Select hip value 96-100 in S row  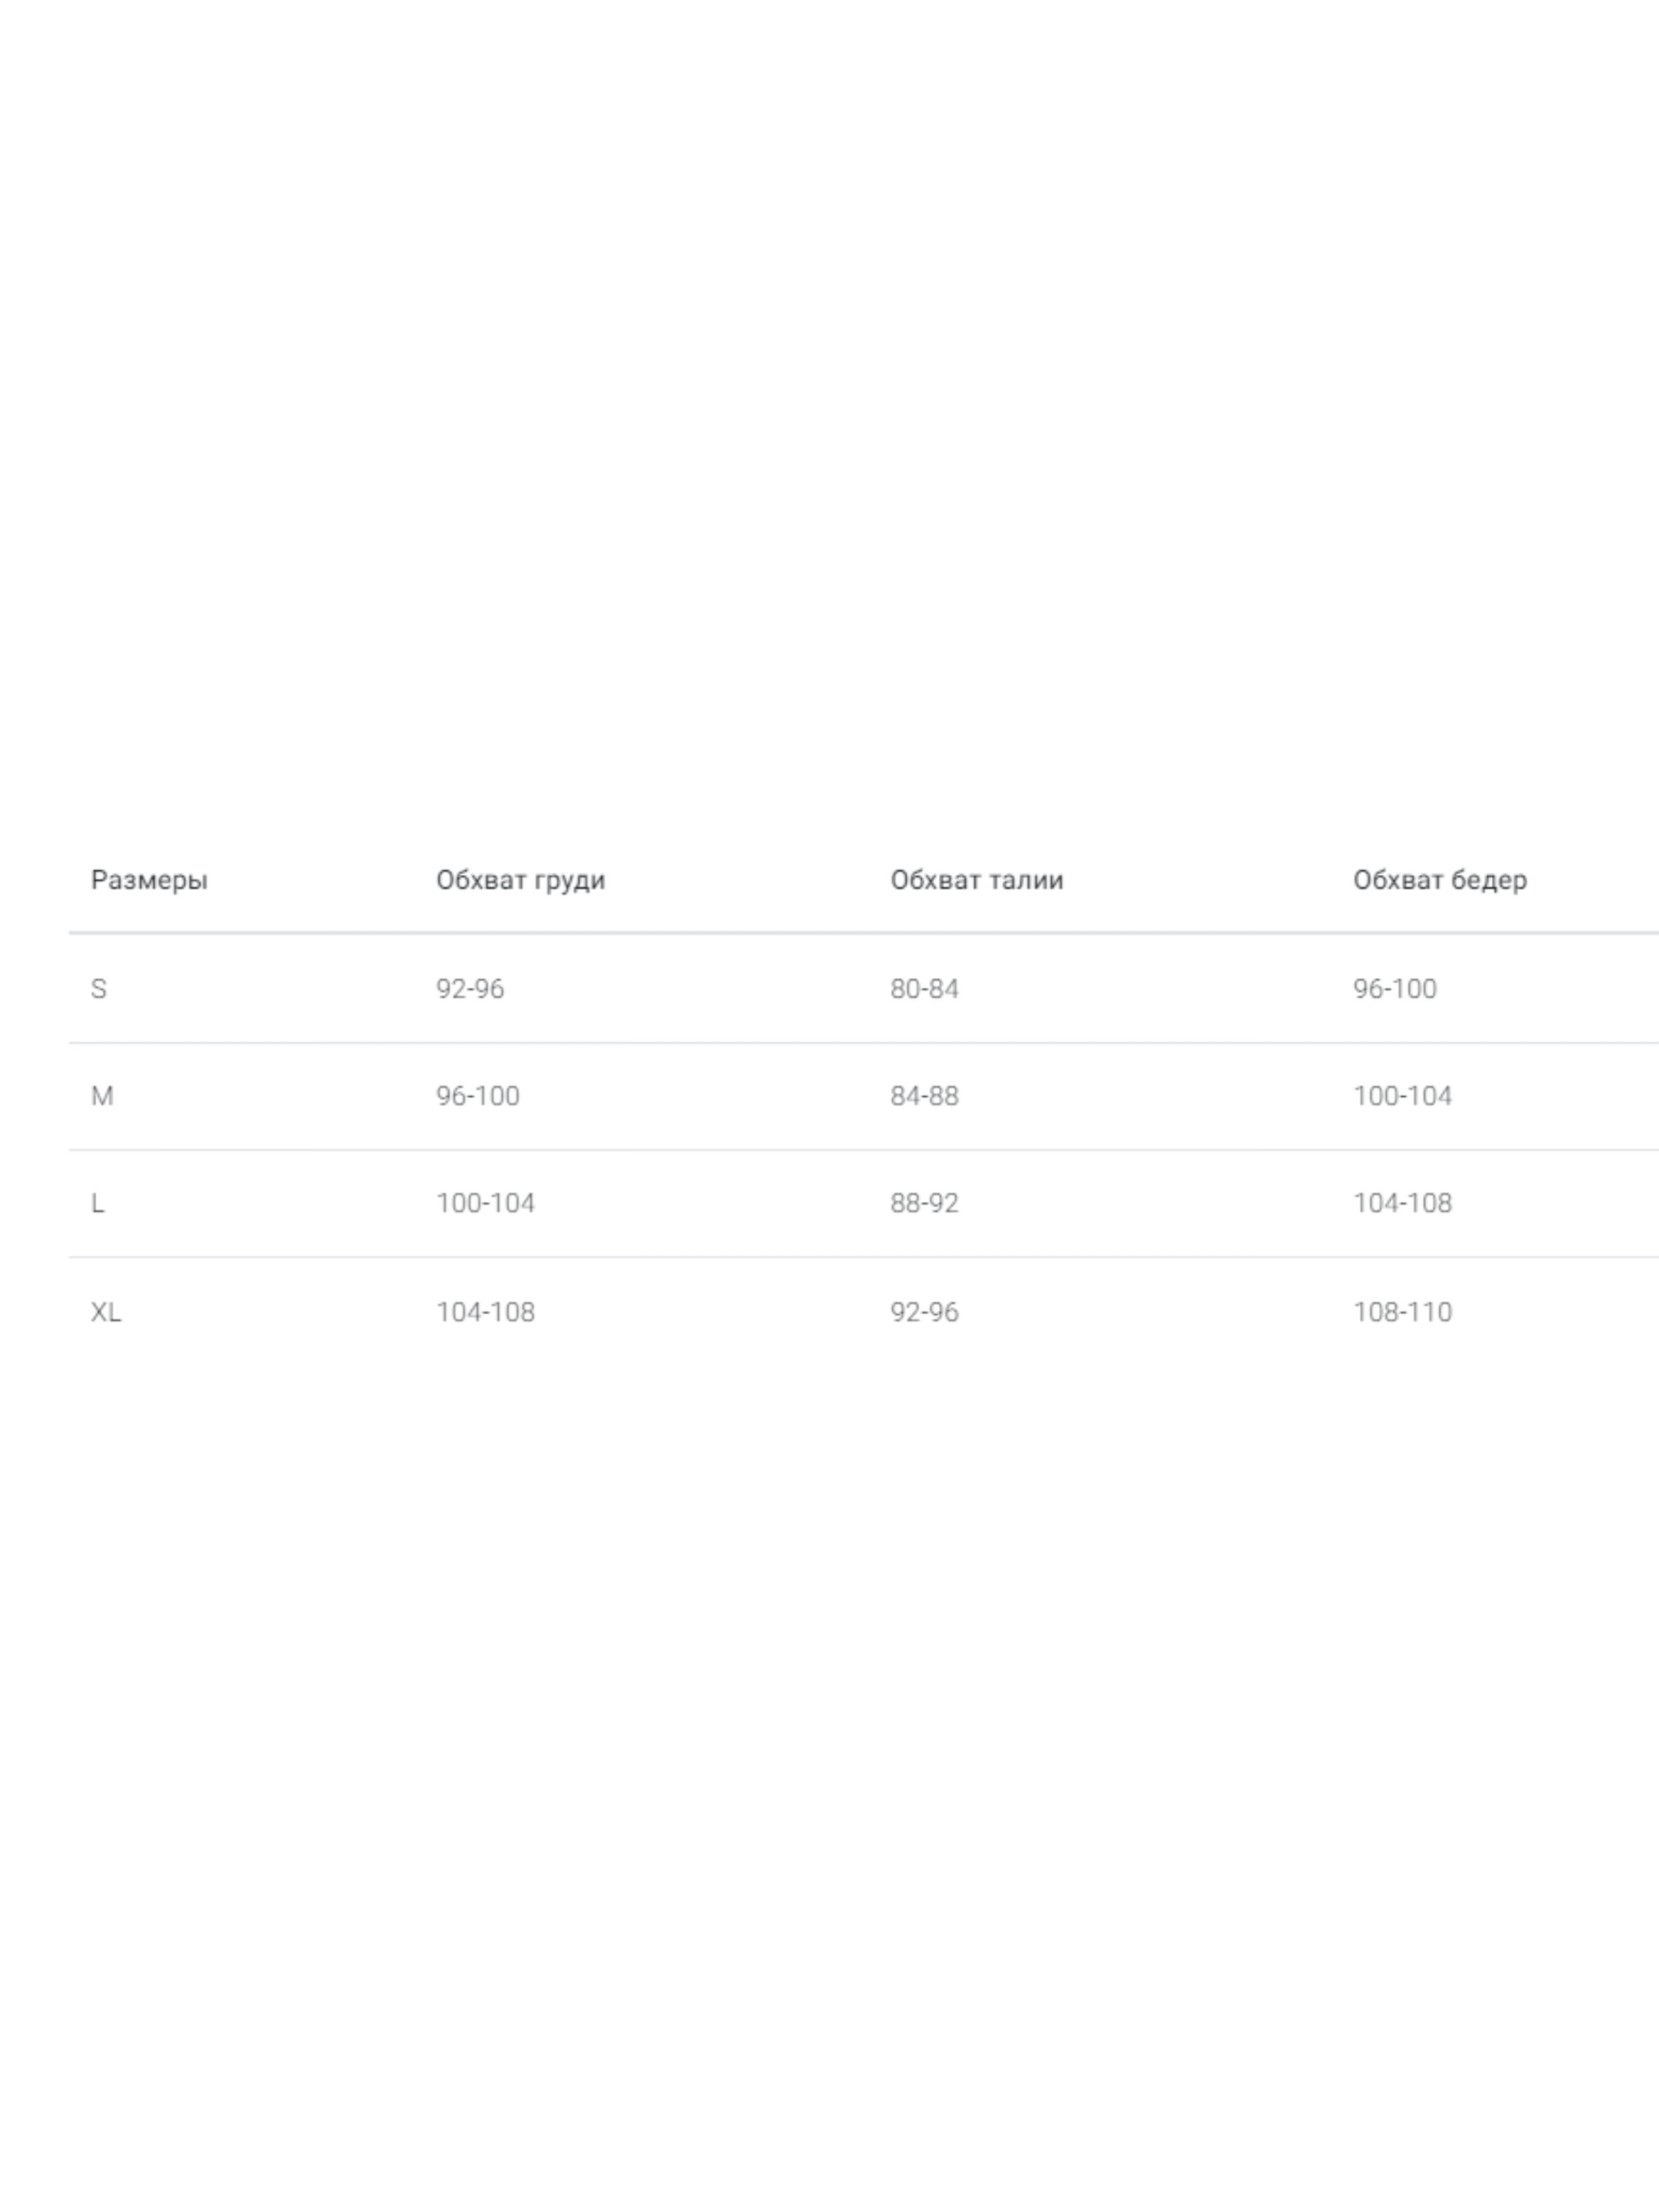coord(1394,989)
